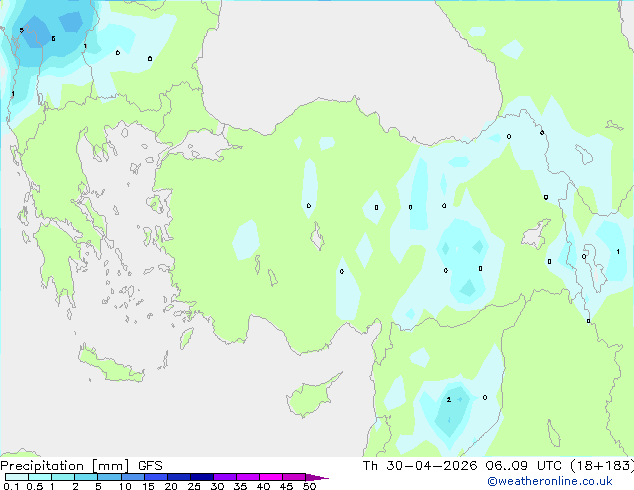
Task: Click the 'Precipitation [mm]' title text
Action: coord(65,466)
